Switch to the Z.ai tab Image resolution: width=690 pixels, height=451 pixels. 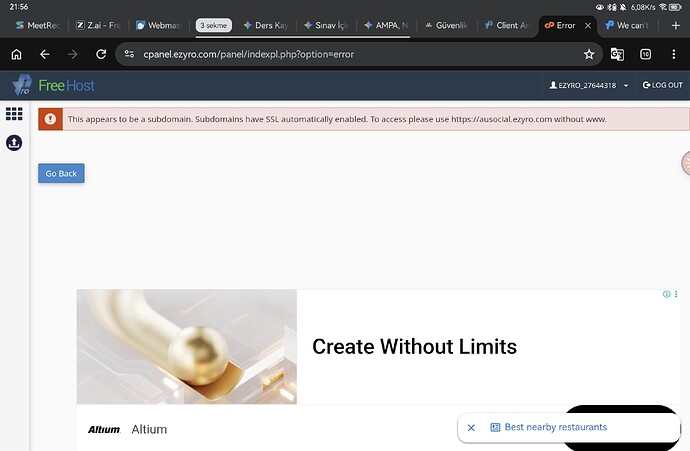[98, 26]
